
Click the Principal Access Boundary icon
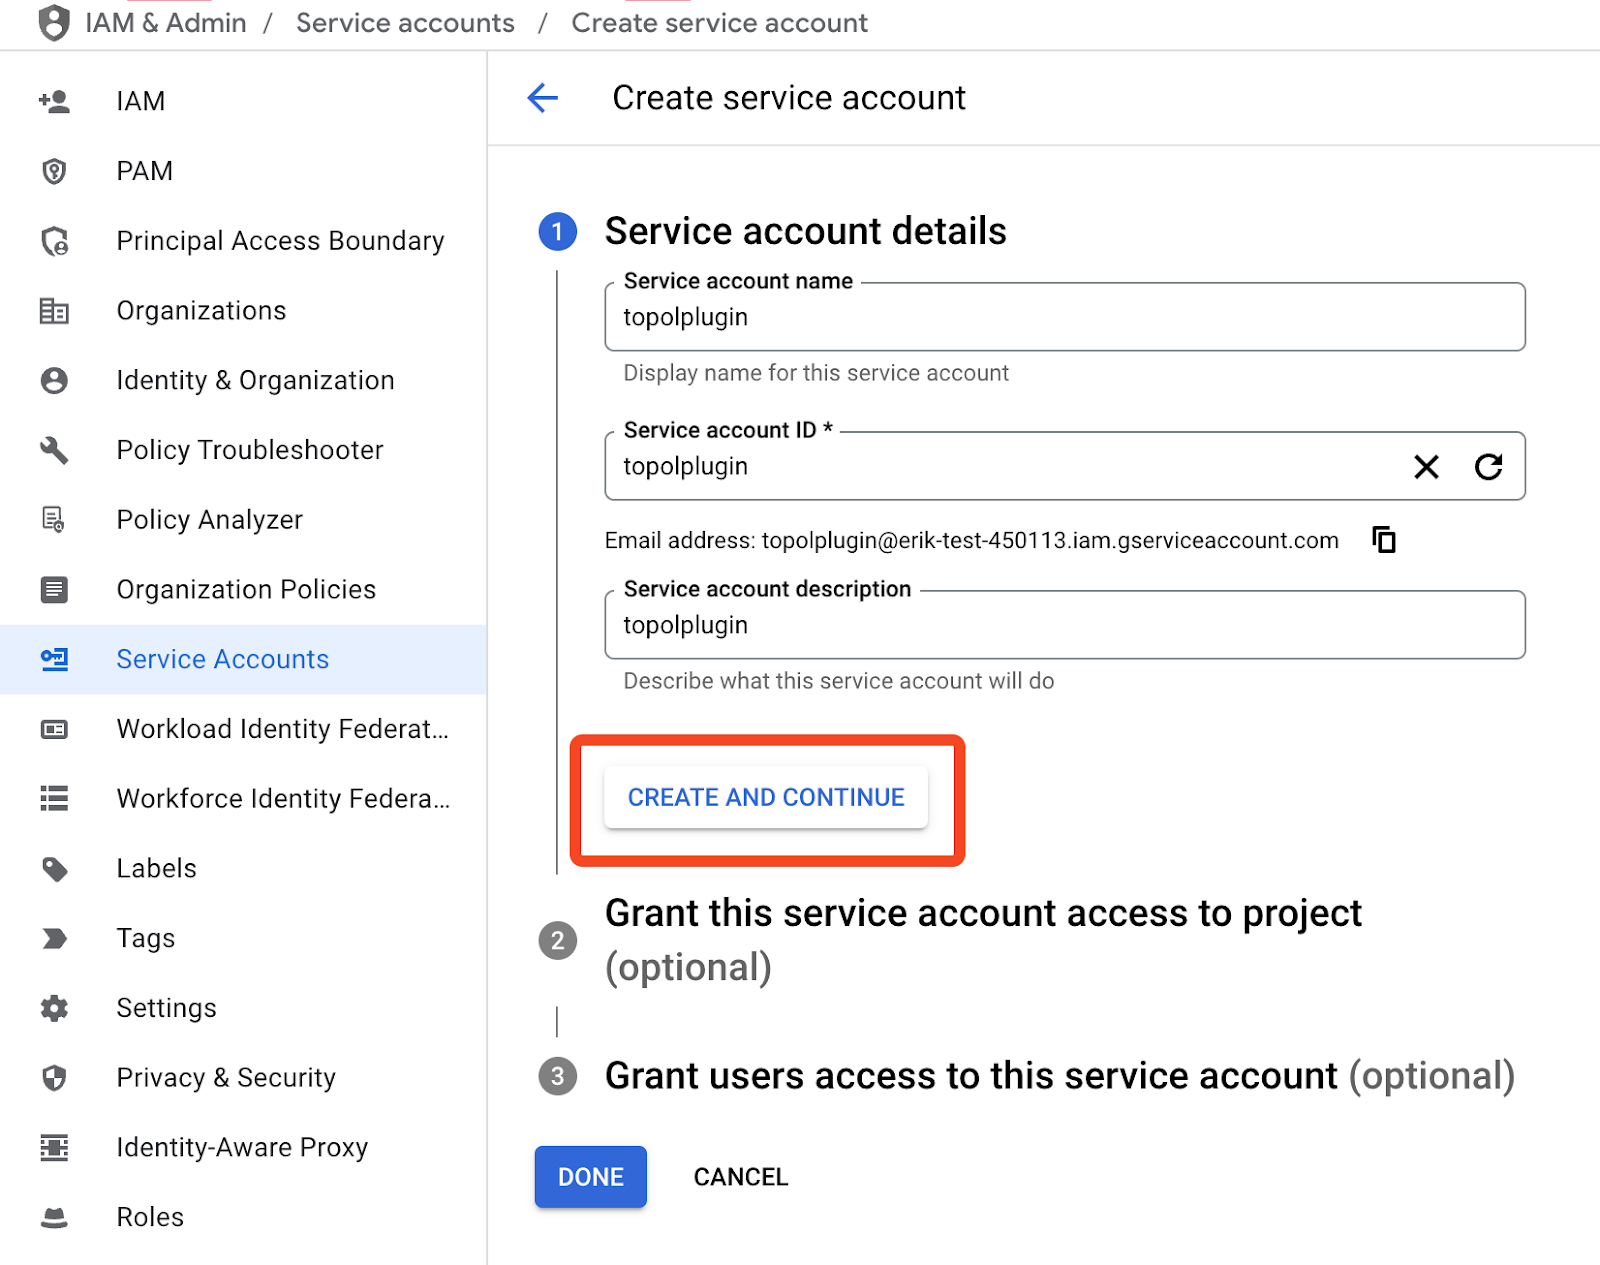click(x=54, y=241)
